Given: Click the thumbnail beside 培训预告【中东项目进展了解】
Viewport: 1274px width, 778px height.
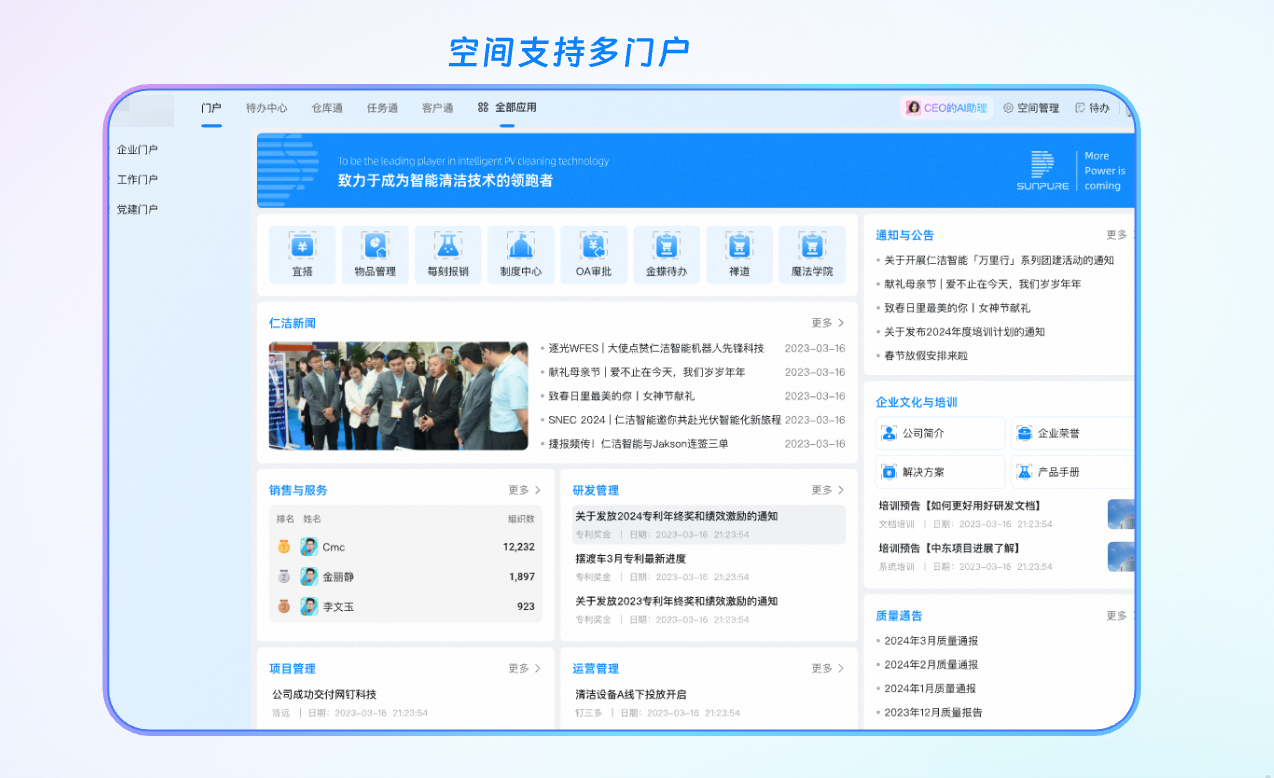Looking at the screenshot, I should [1121, 557].
